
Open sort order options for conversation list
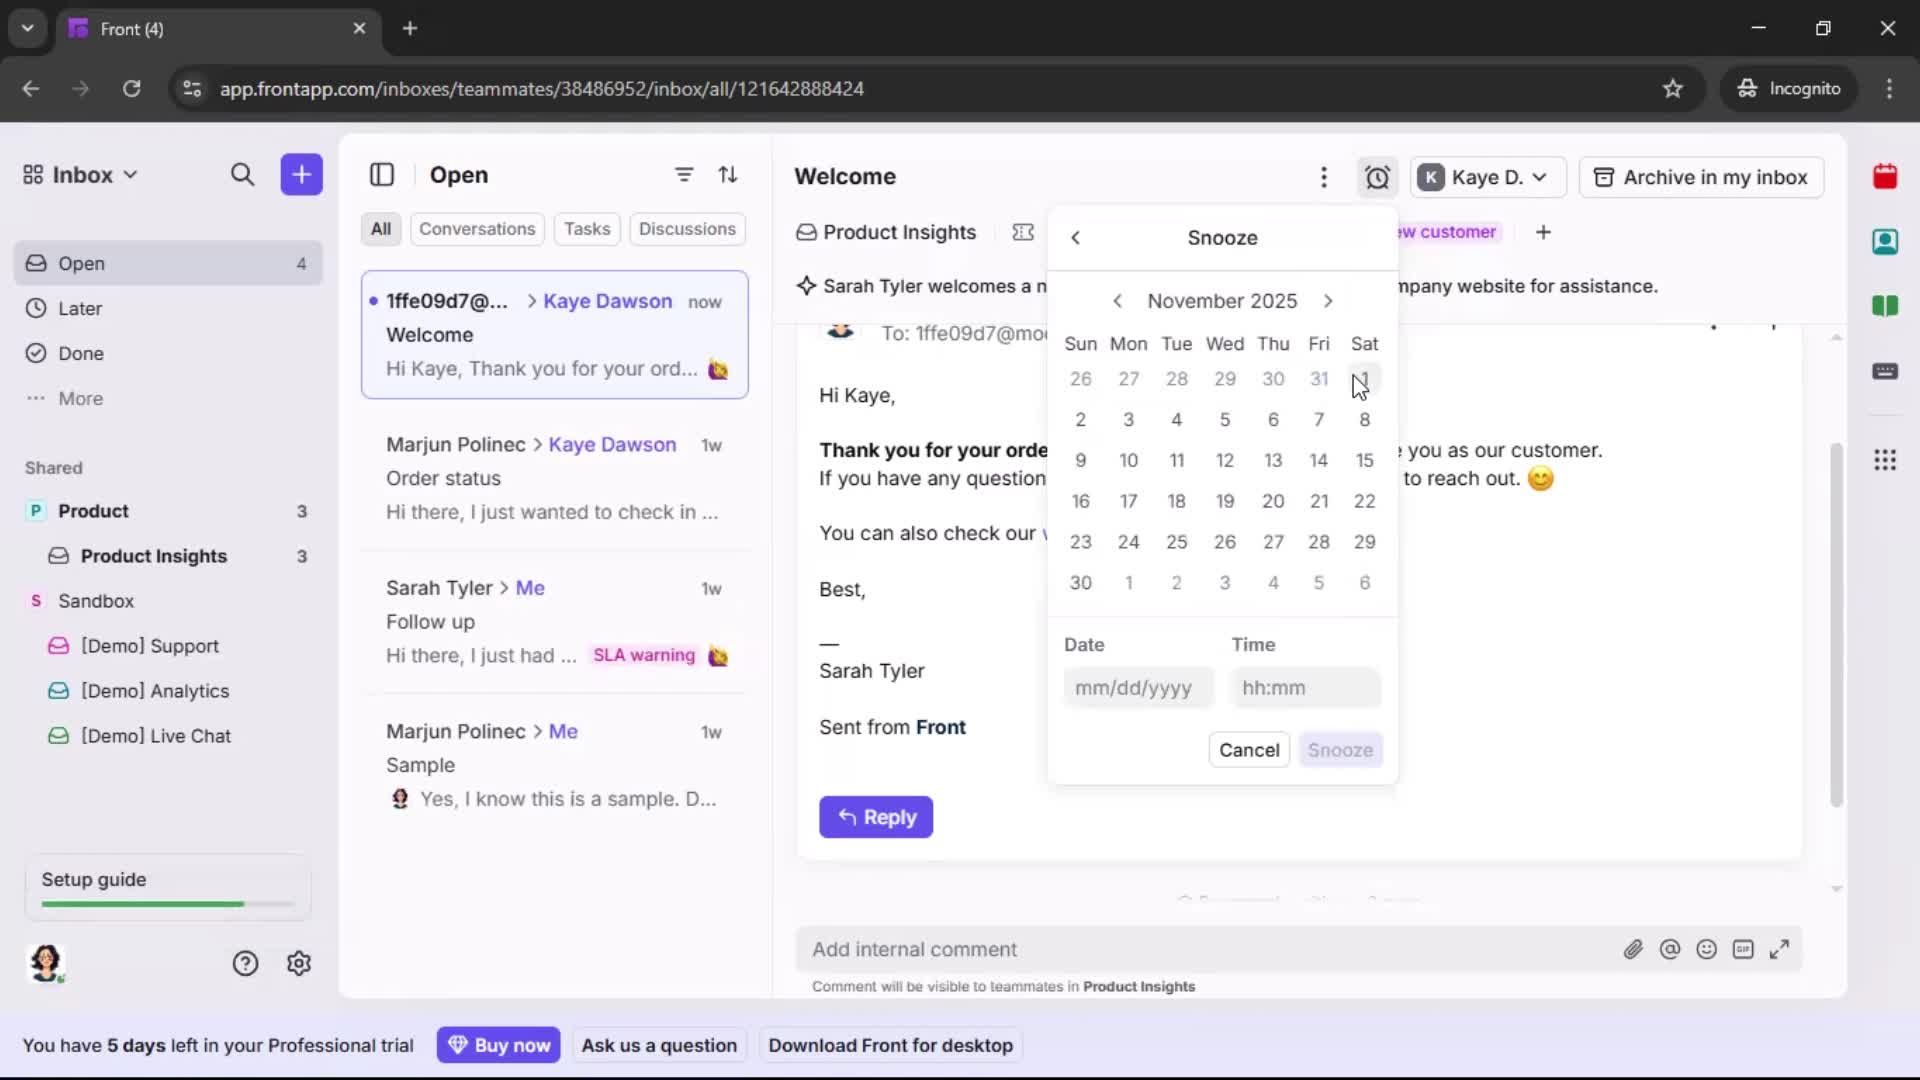[729, 174]
